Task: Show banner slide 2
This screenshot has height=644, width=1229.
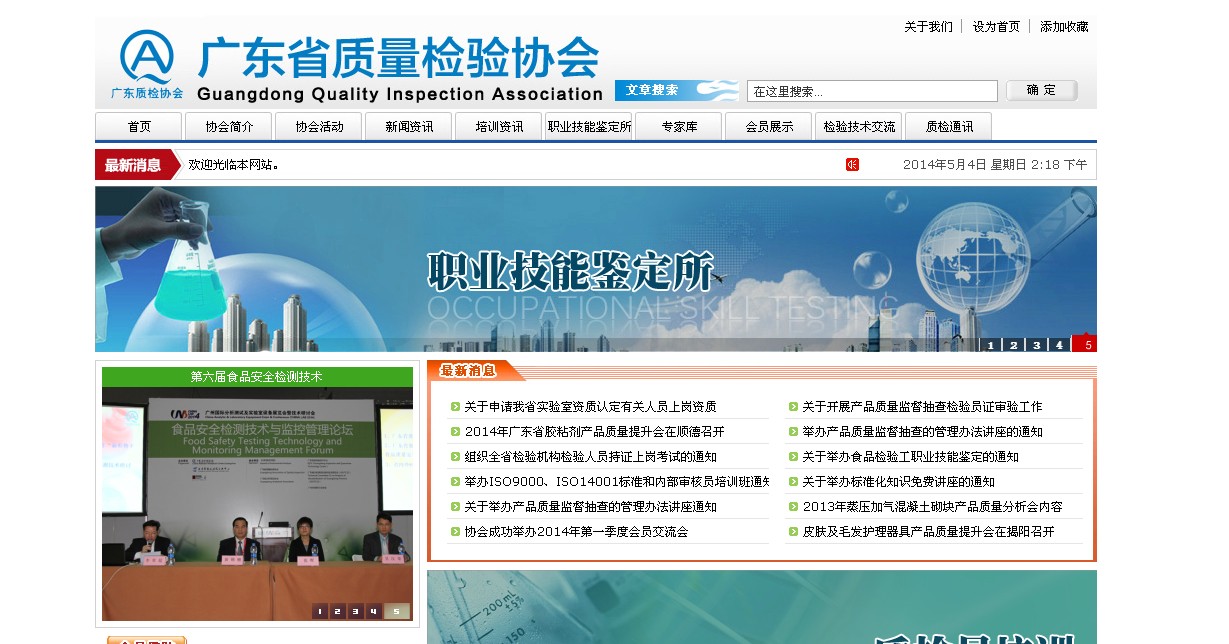Action: 1013,345
